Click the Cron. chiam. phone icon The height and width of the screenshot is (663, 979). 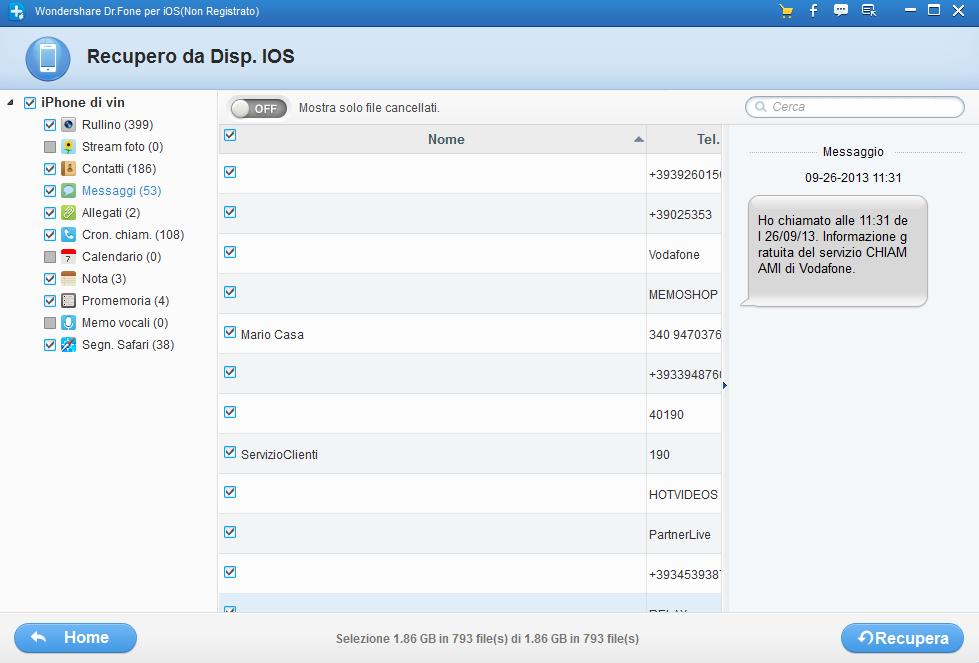click(x=69, y=235)
